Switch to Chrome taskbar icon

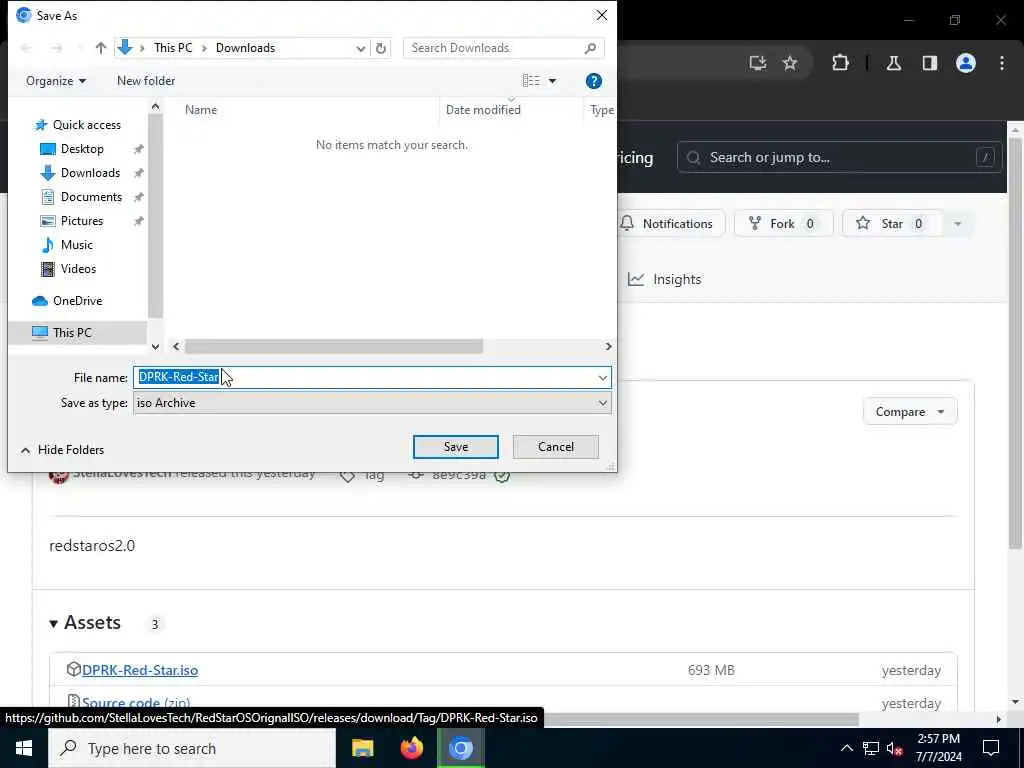coord(460,748)
